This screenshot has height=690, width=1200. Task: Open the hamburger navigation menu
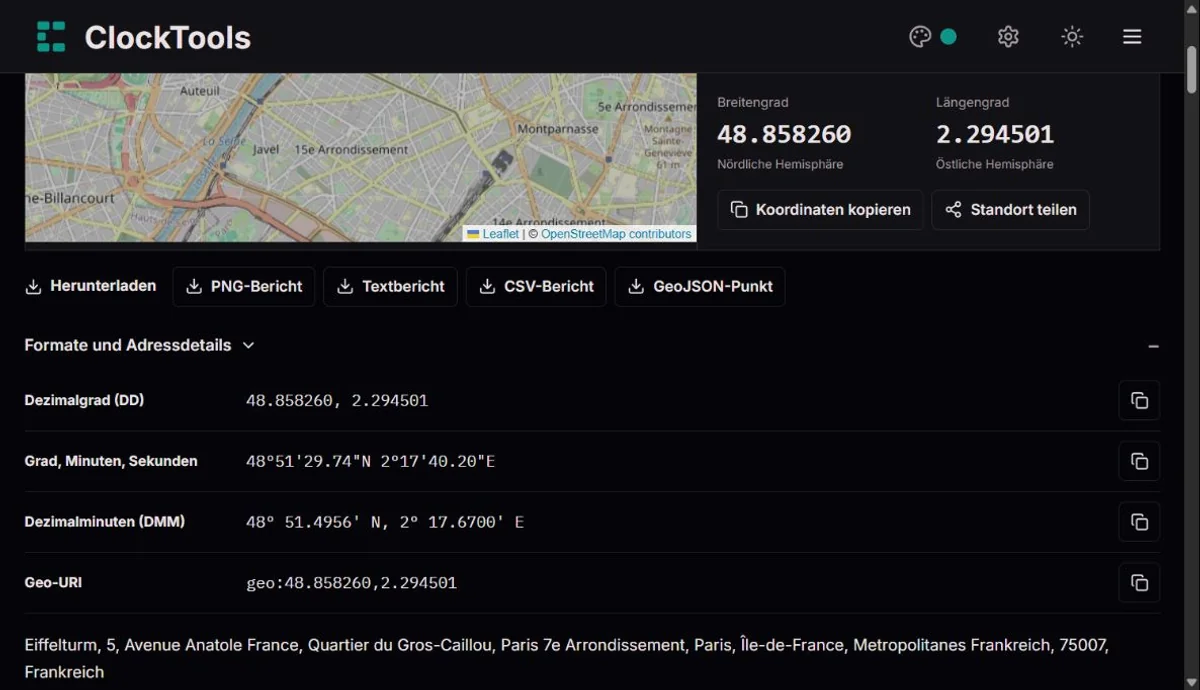tap(1132, 37)
